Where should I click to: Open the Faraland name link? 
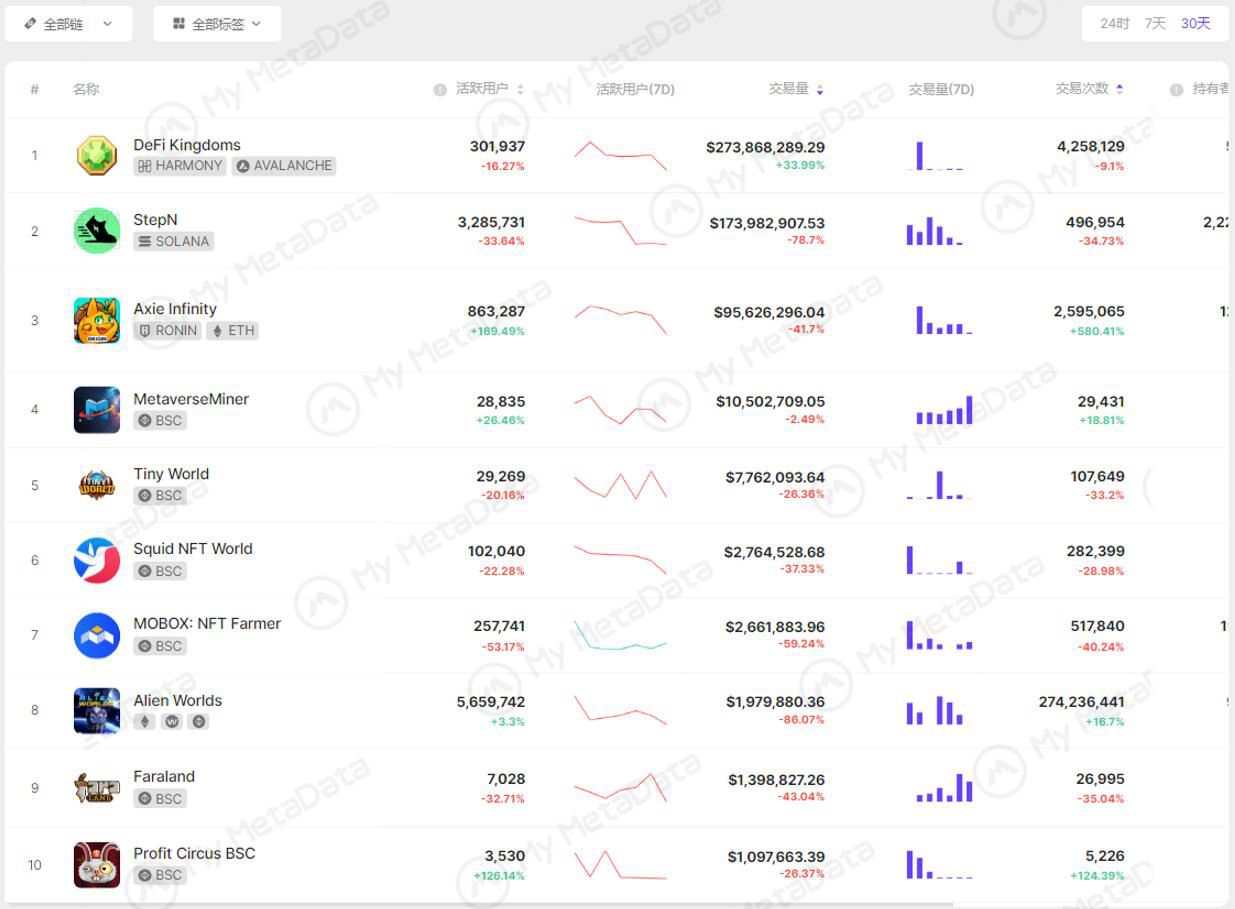click(164, 777)
